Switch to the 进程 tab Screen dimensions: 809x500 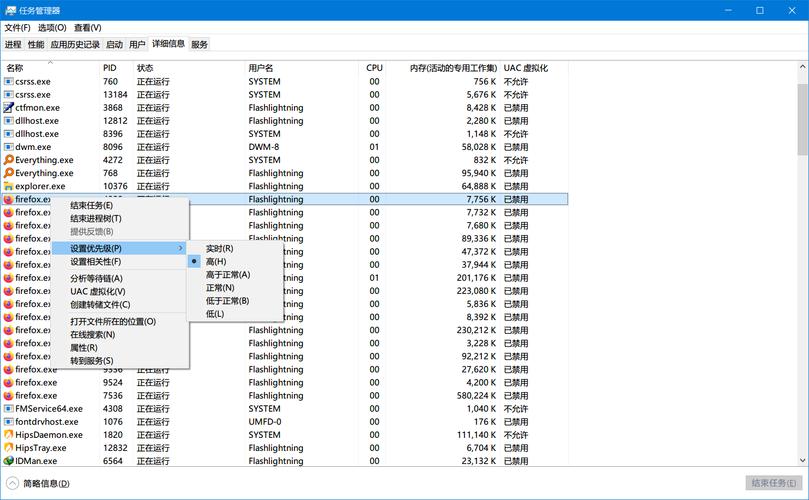click(13, 44)
